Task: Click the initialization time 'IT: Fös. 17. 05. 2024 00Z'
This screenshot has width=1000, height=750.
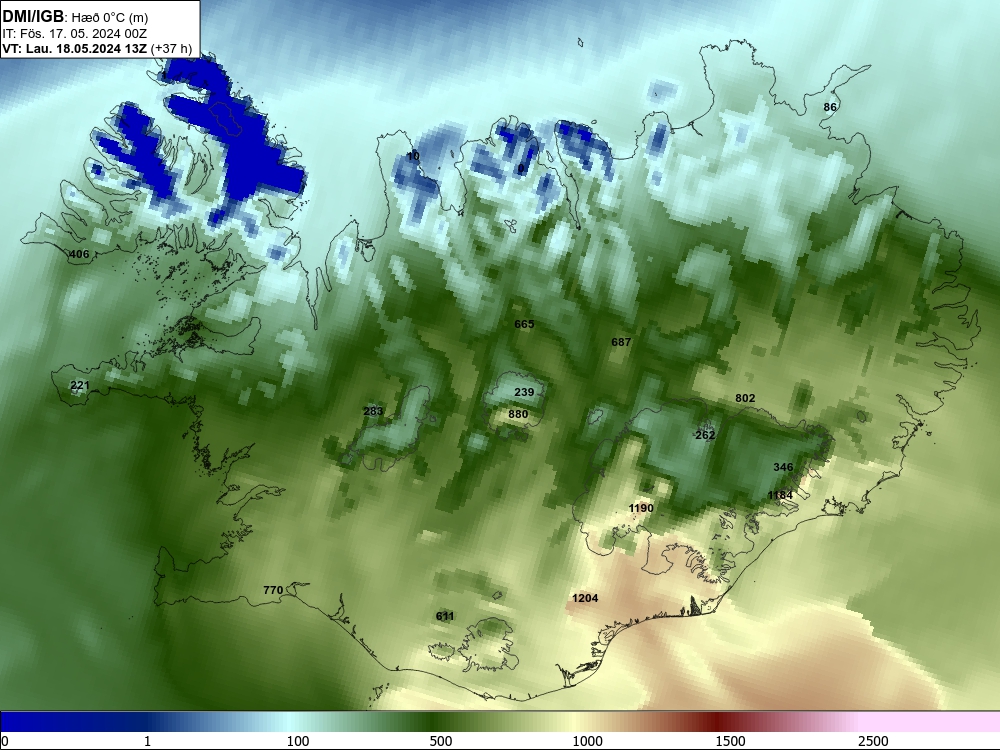Action: click(75, 34)
